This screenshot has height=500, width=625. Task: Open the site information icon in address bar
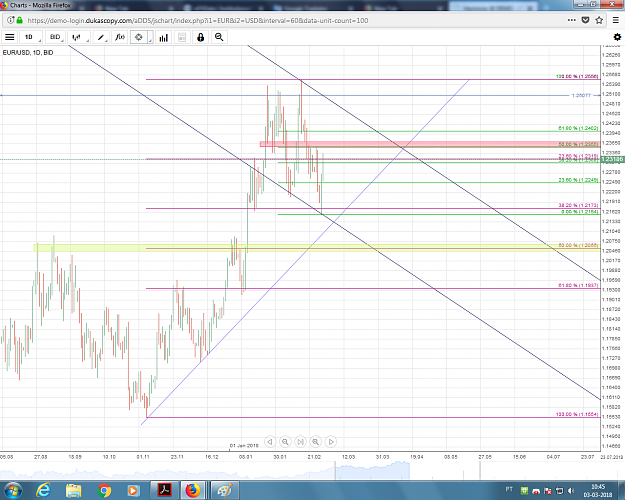pyautogui.click(x=11, y=20)
